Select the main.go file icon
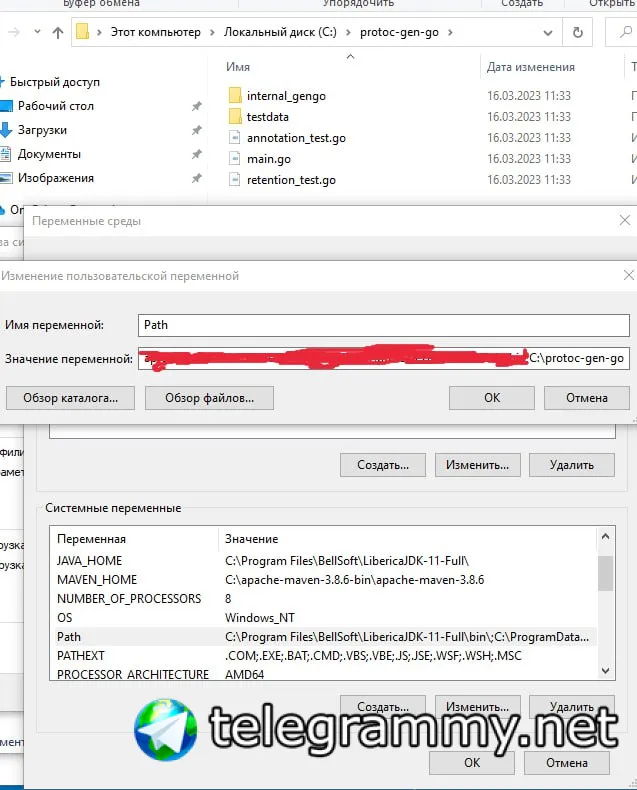Screen dimensions: 637x790 pos(234,159)
